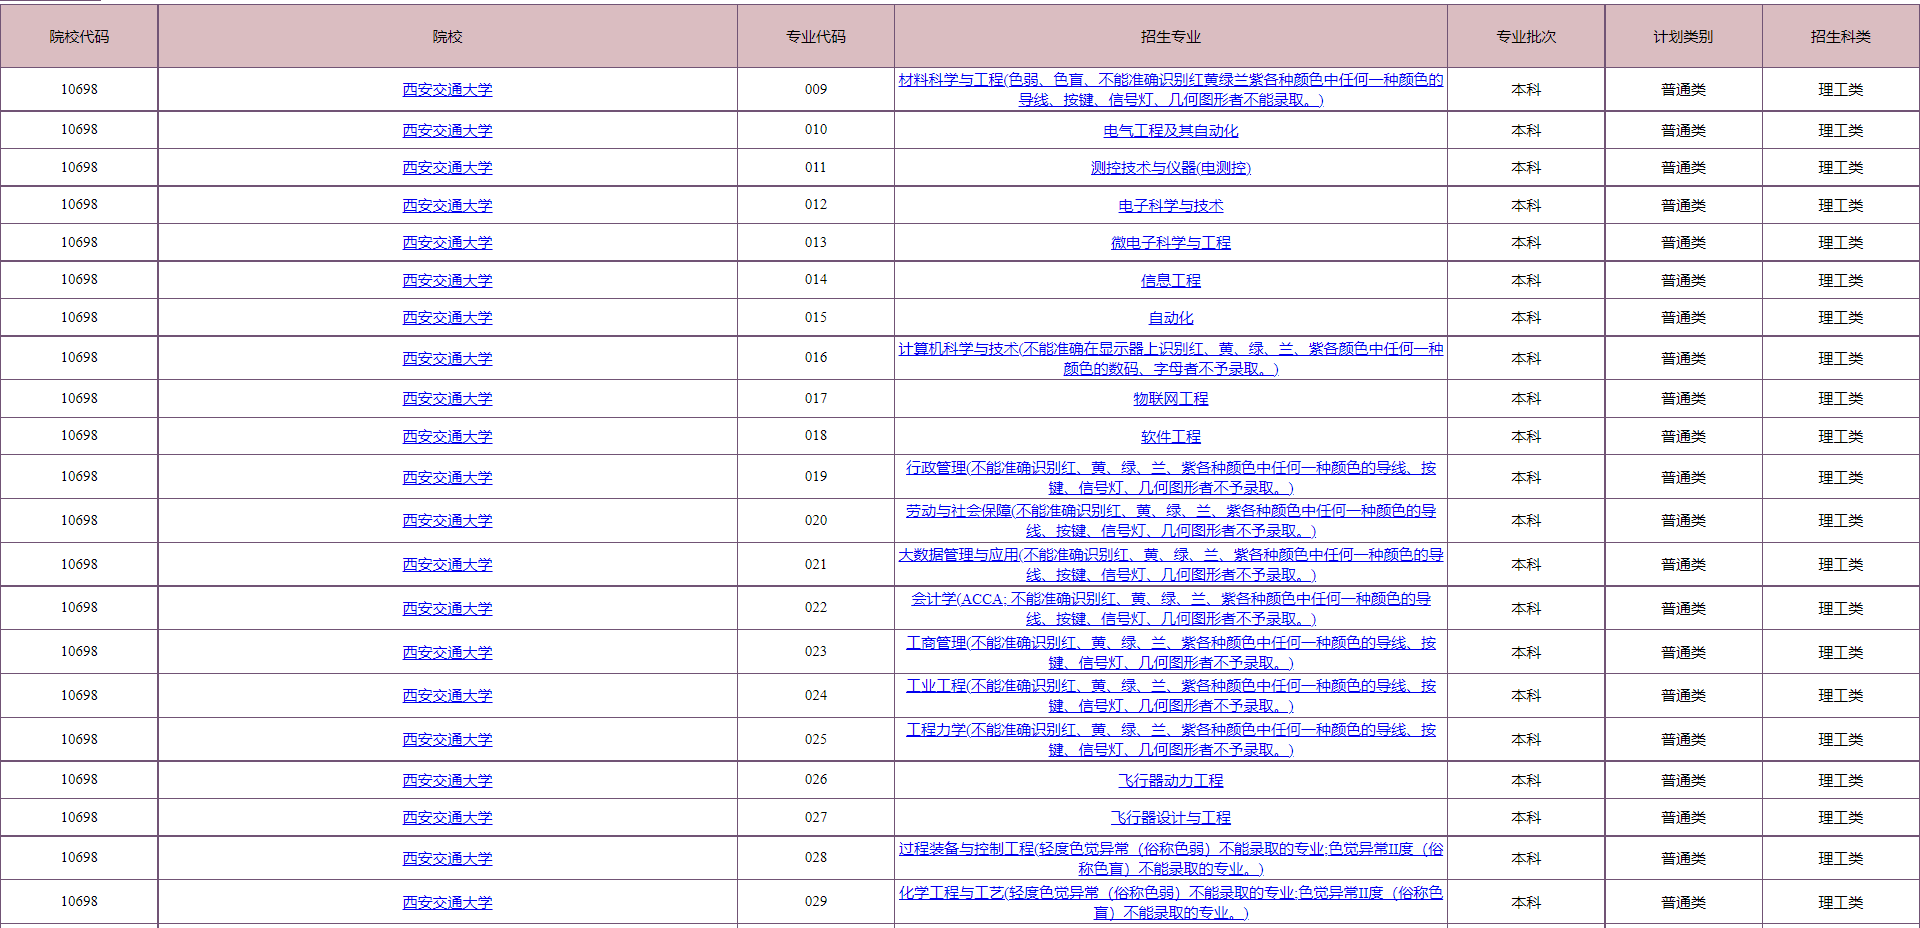The width and height of the screenshot is (1920, 928).
Task: Click the 招生专业 column header
Action: coord(1170,37)
